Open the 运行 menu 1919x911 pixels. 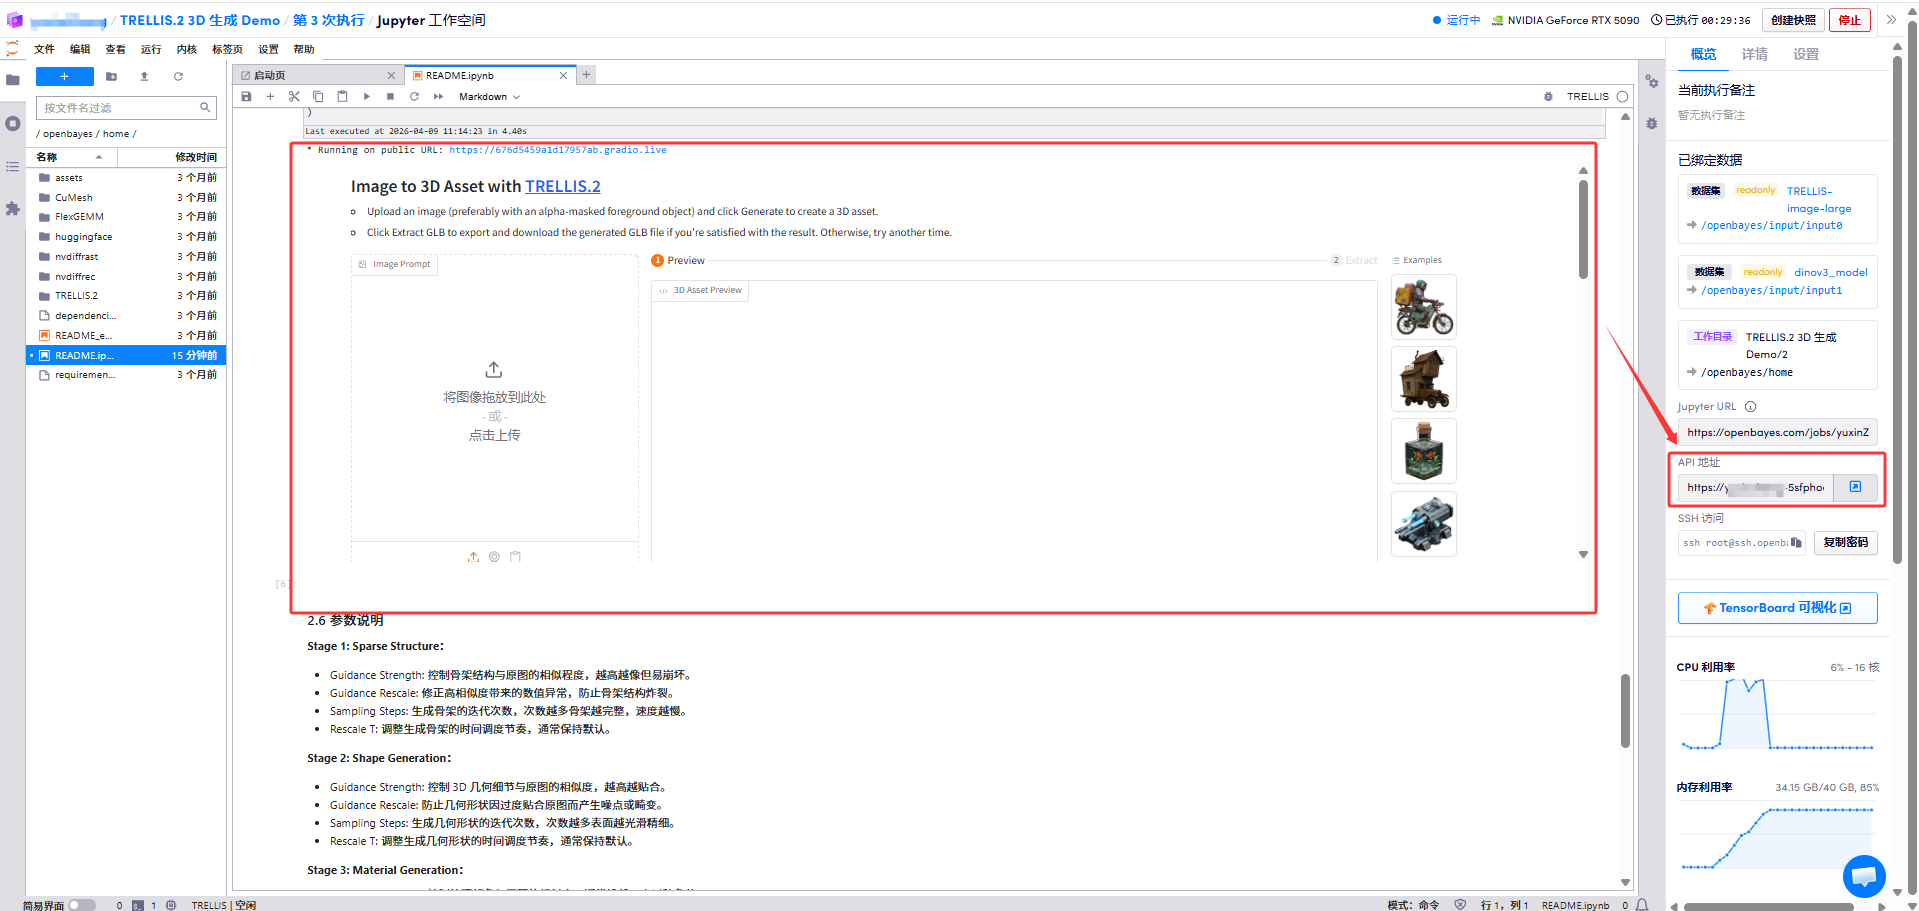pyautogui.click(x=151, y=49)
